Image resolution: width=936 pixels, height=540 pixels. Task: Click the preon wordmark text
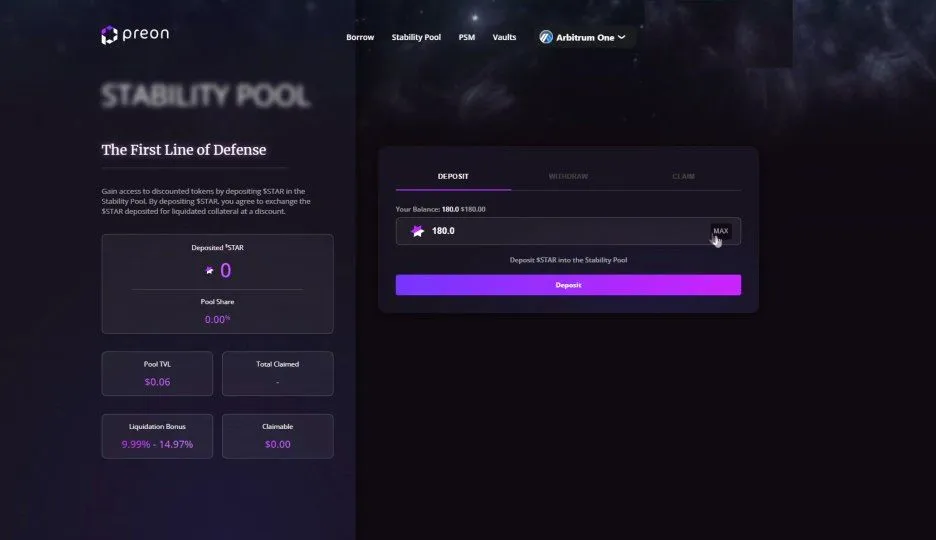tap(146, 34)
